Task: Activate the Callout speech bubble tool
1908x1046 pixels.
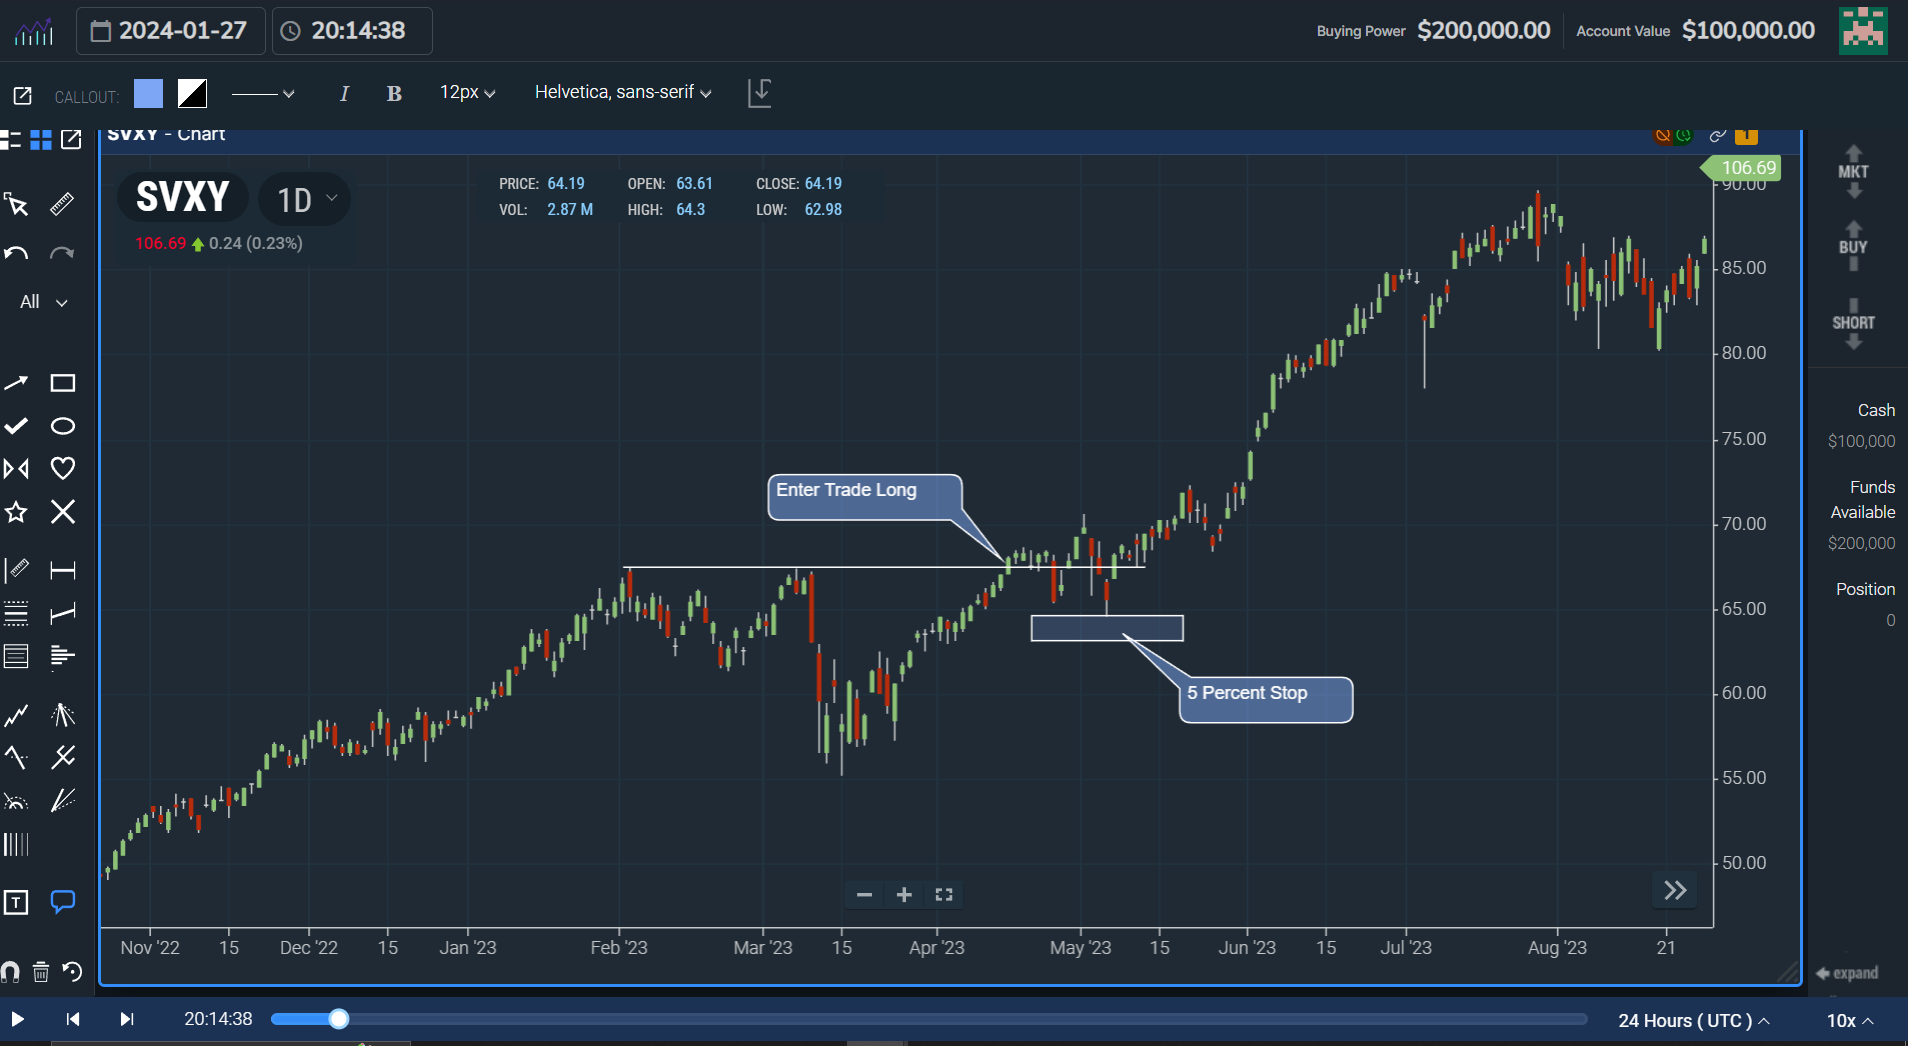Action: [x=62, y=901]
